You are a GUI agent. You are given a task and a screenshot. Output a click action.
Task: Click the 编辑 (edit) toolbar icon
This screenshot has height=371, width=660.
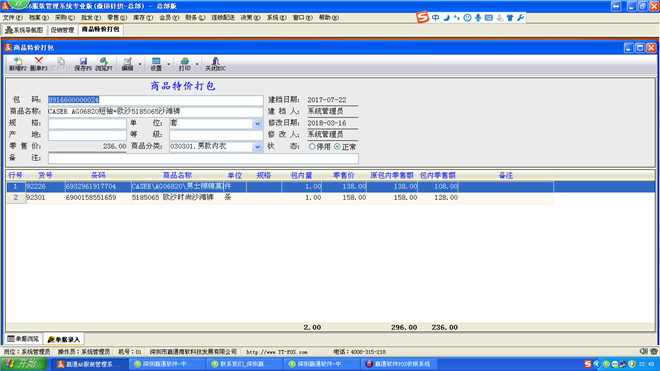coord(127,64)
